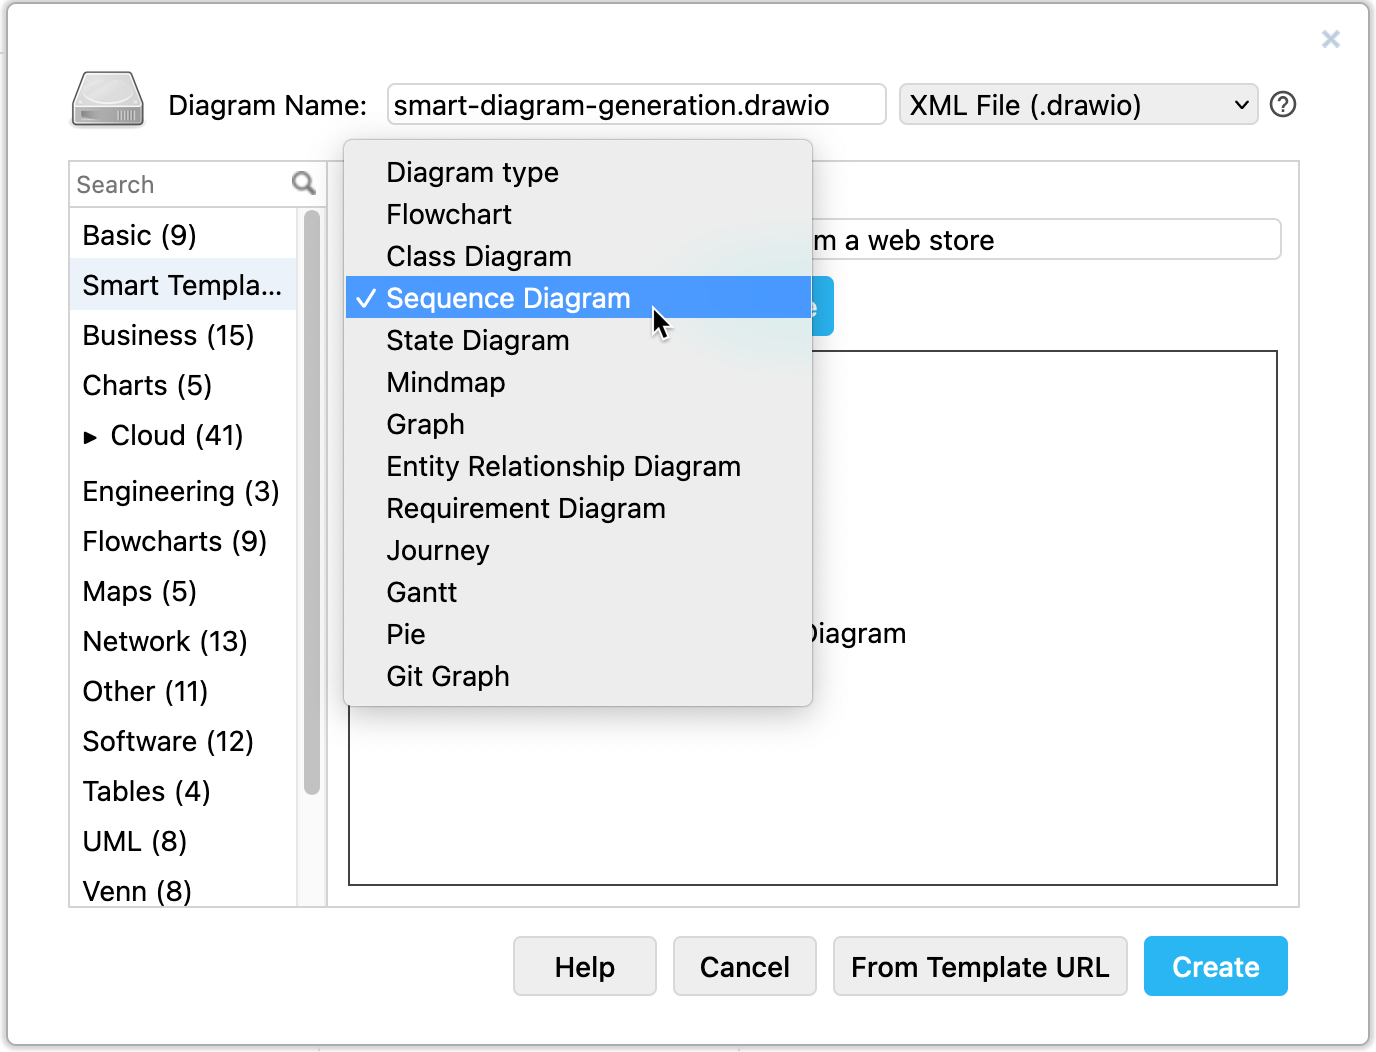This screenshot has height=1052, width=1376.
Task: Switch to the Business category
Action: [x=168, y=335]
